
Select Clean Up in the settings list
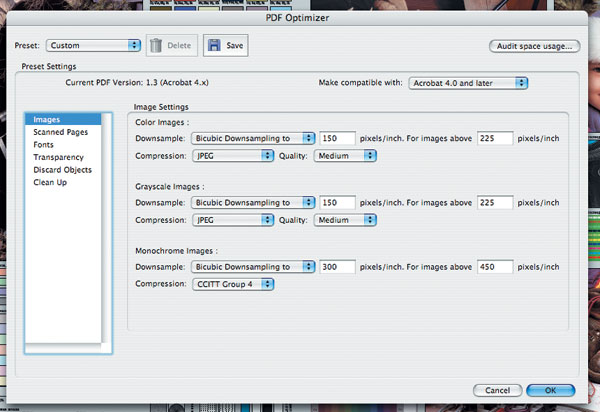(63, 182)
